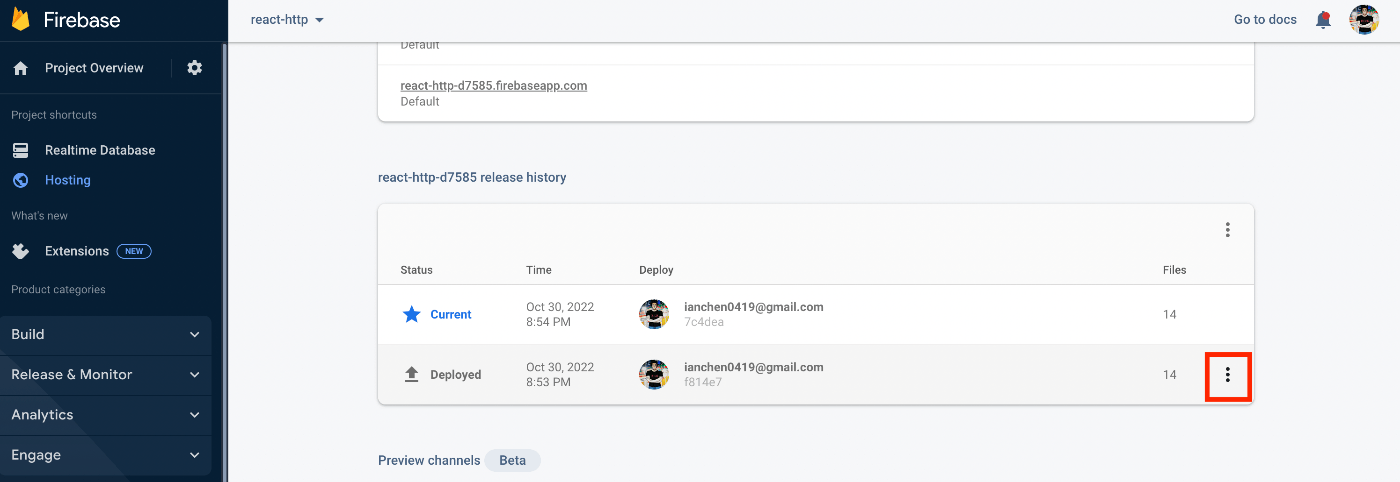The height and width of the screenshot is (482, 1400).
Task: Click the Deploy column header
Action: tap(656, 270)
